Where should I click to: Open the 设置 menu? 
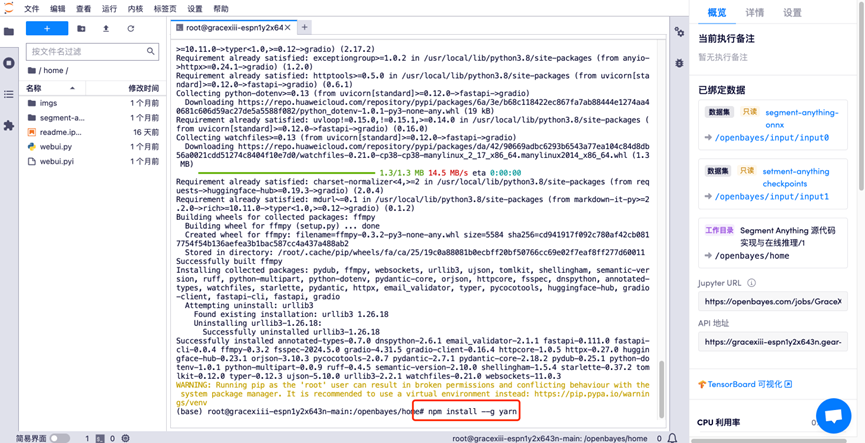tap(195, 9)
